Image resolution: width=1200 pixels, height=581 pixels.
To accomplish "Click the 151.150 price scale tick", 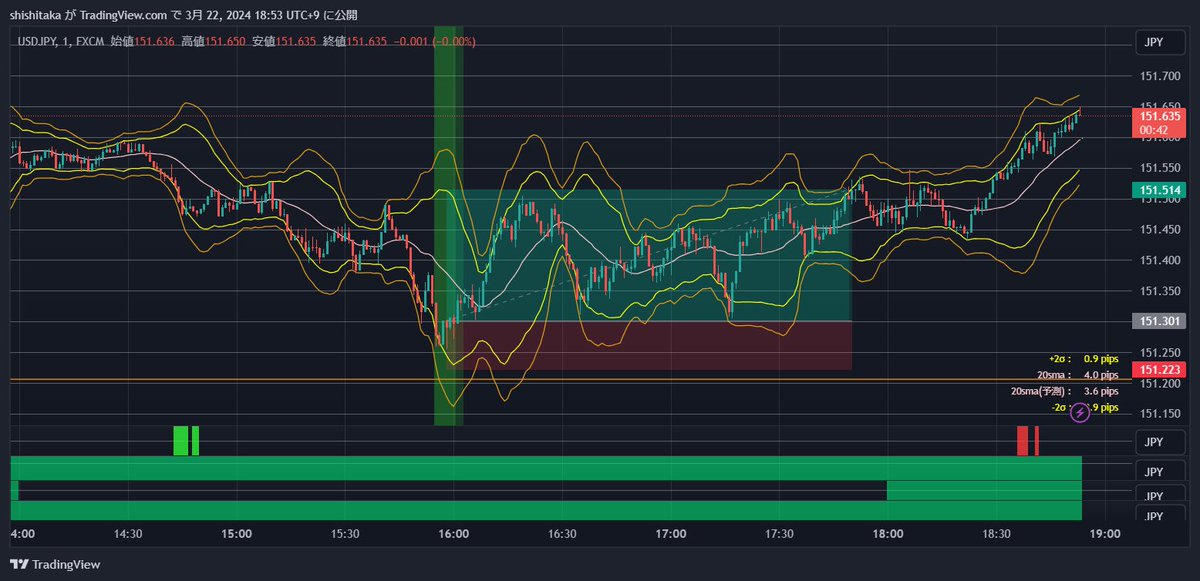I will 1158,414.
